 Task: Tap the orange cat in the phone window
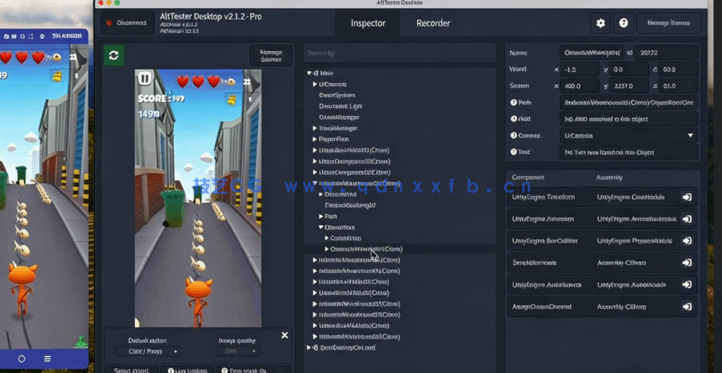tap(22, 288)
